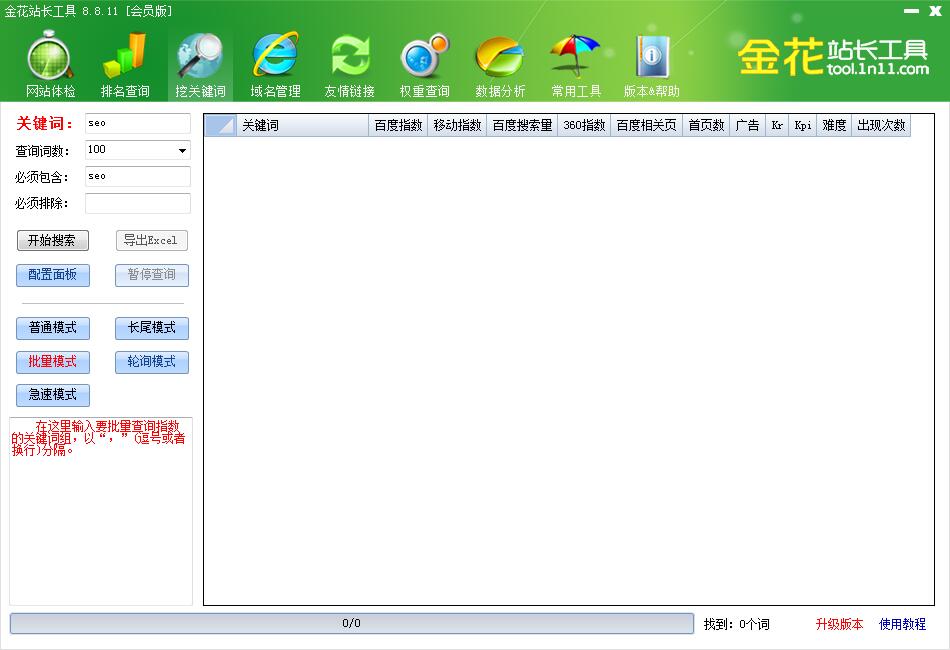
Task: Minimize the 金花站长工具 window
Action: 911,11
